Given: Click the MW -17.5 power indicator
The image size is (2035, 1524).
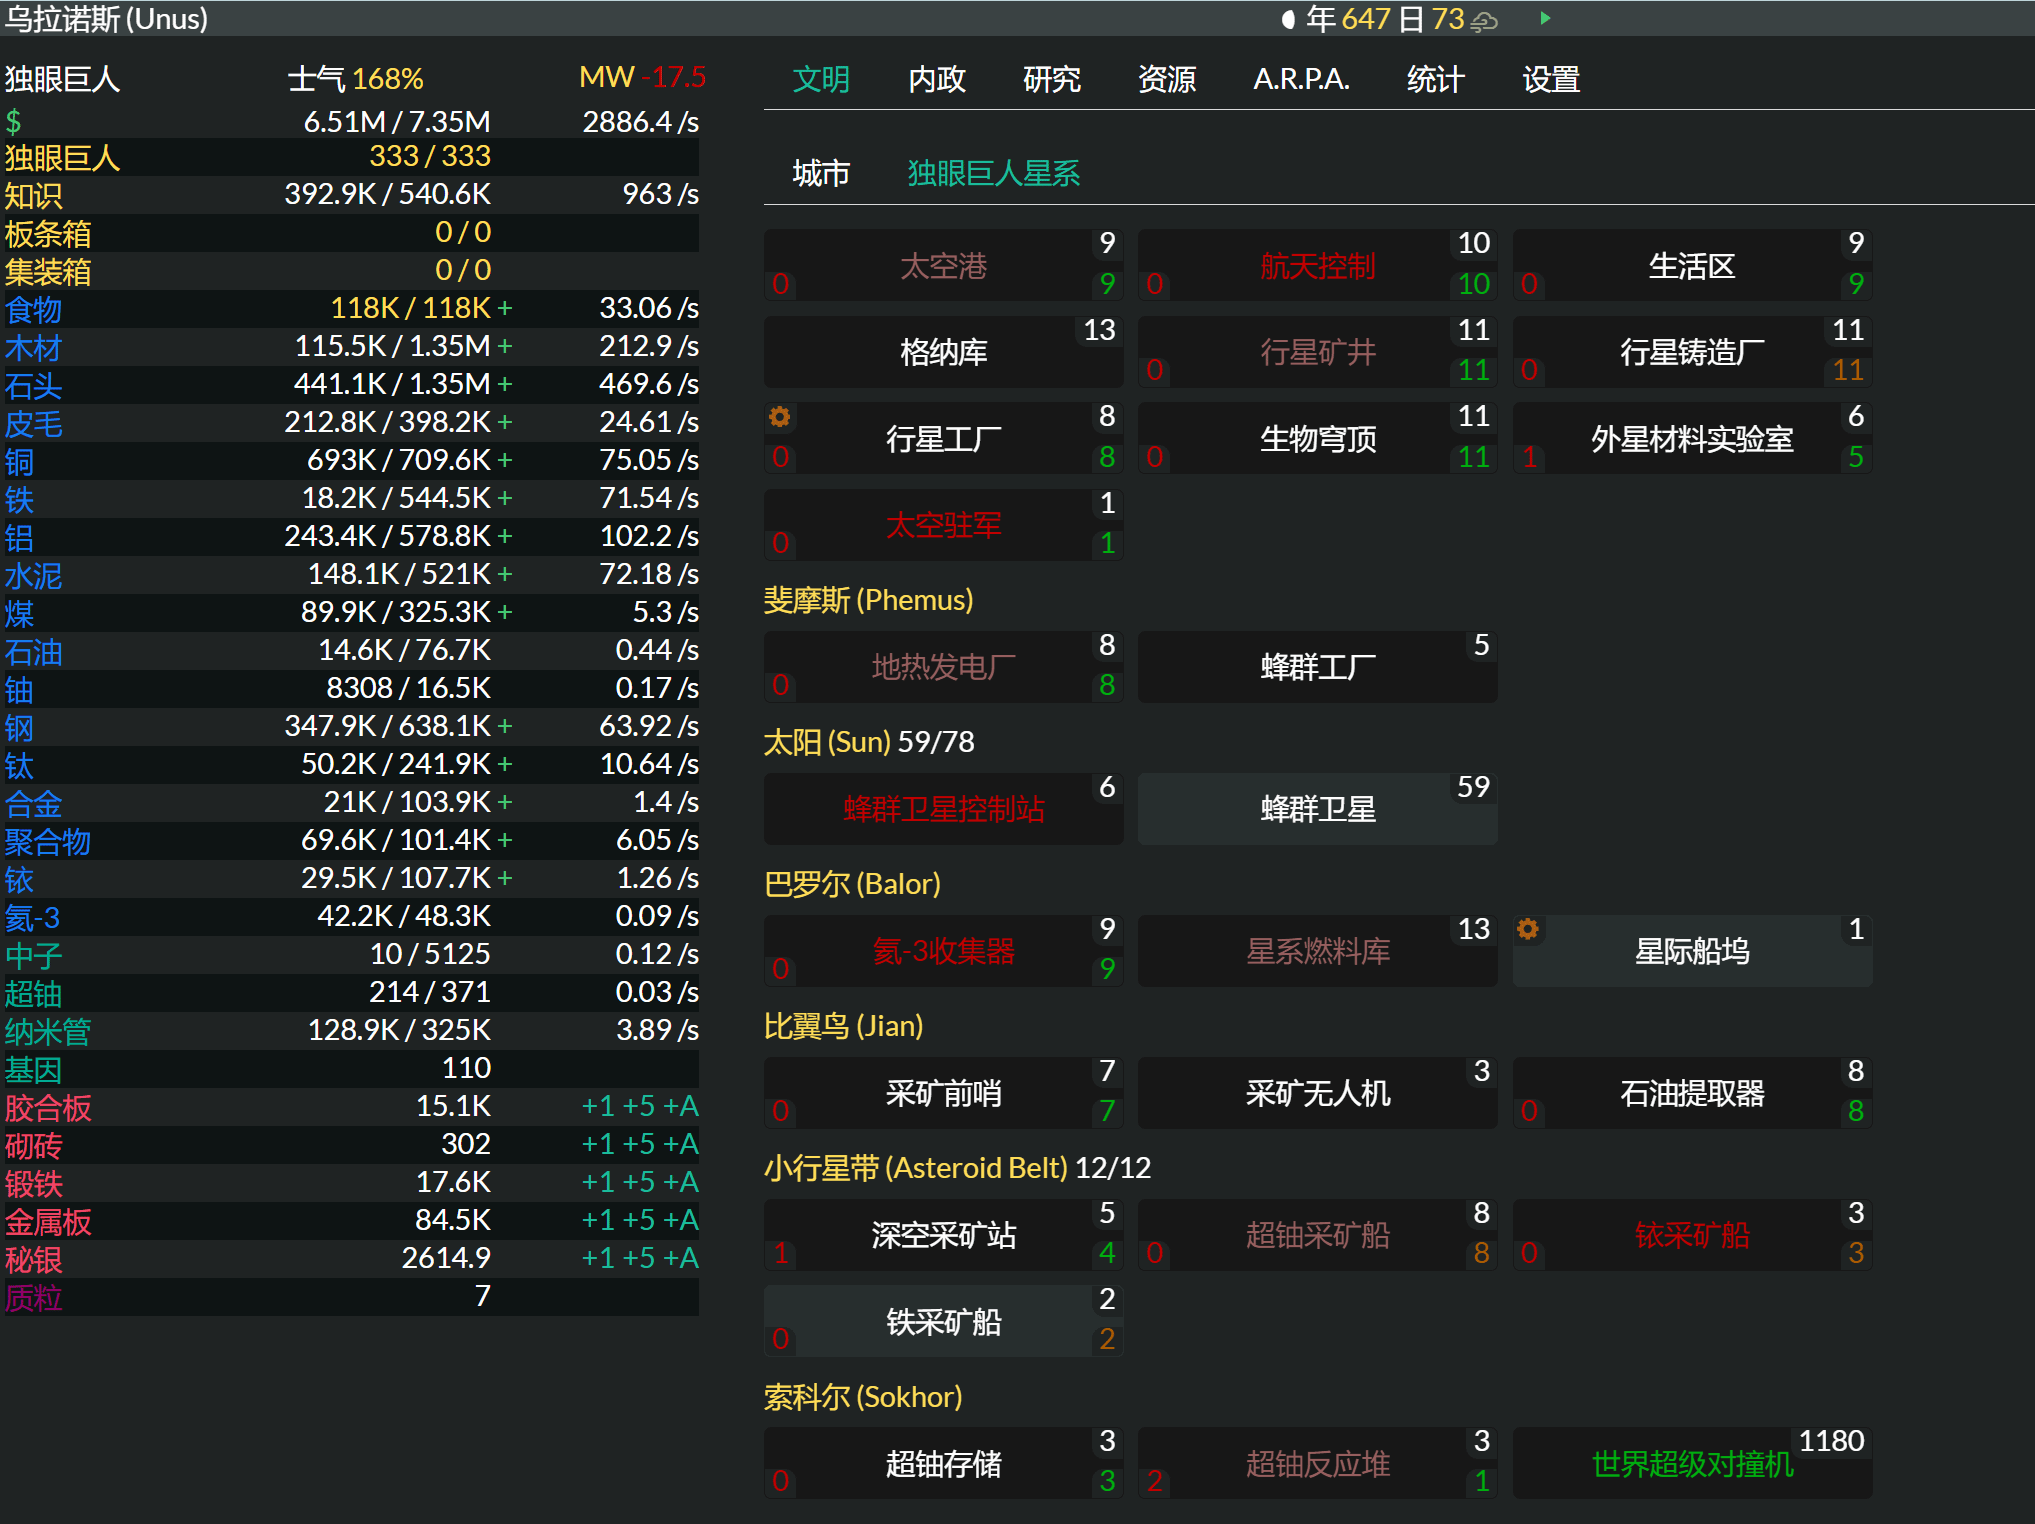Looking at the screenshot, I should [642, 77].
